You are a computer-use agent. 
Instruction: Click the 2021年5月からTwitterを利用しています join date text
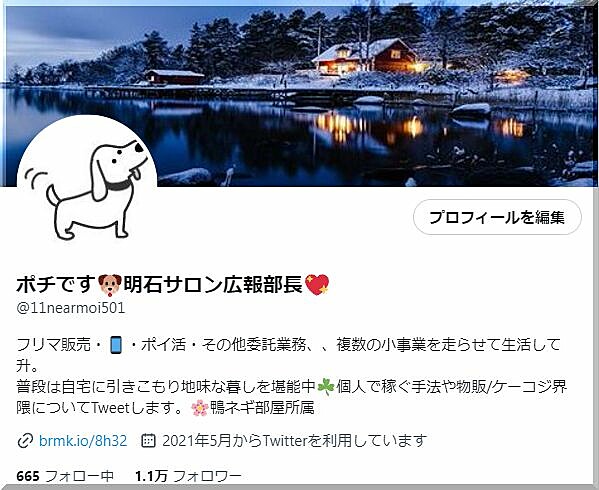[x=294, y=441]
